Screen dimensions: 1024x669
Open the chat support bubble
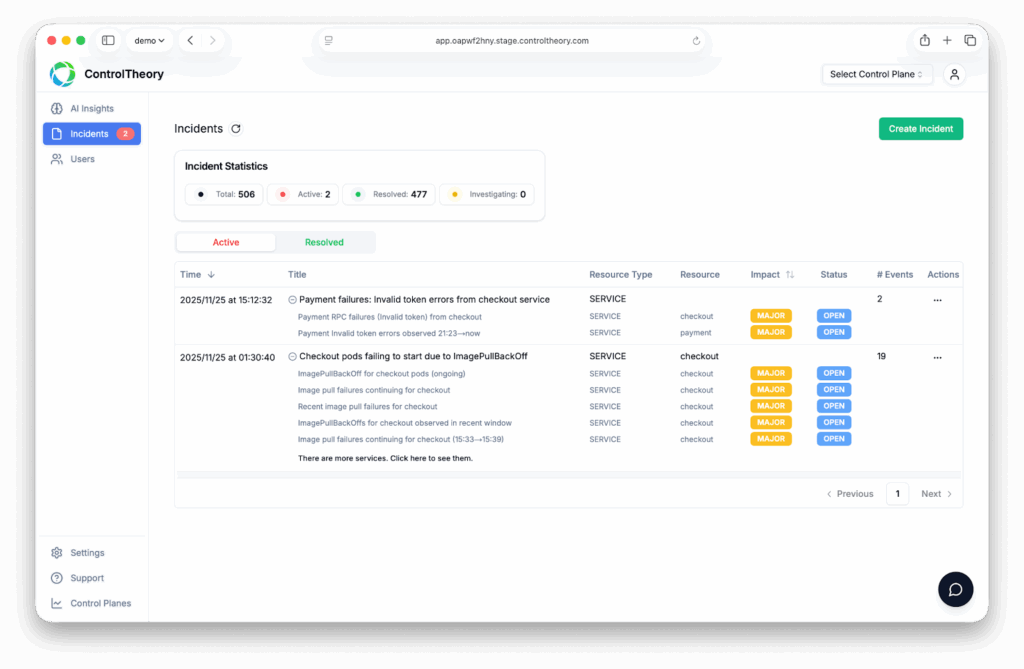click(x=955, y=589)
